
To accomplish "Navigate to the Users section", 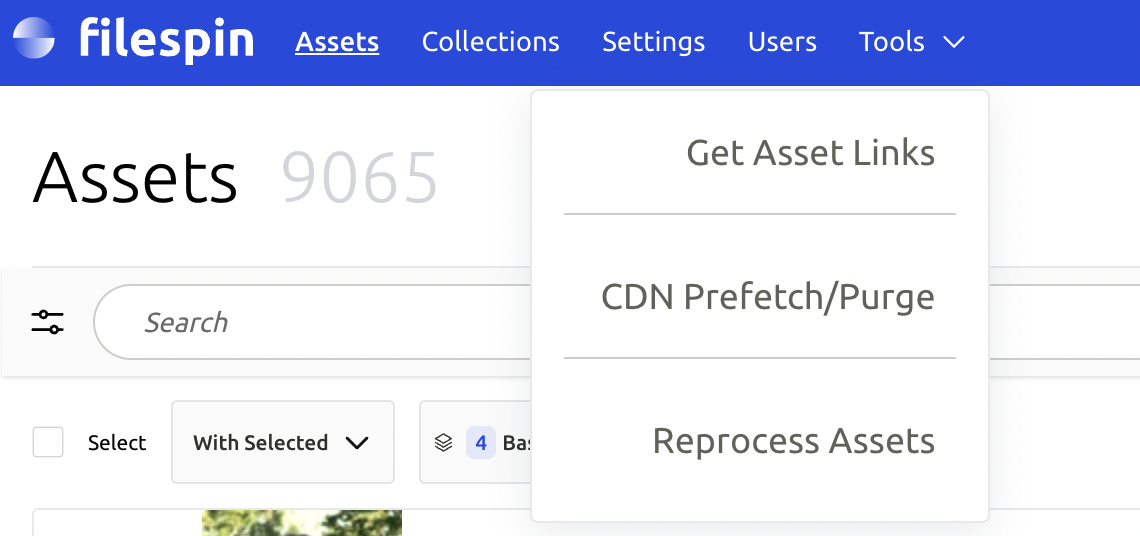I will click(x=782, y=42).
